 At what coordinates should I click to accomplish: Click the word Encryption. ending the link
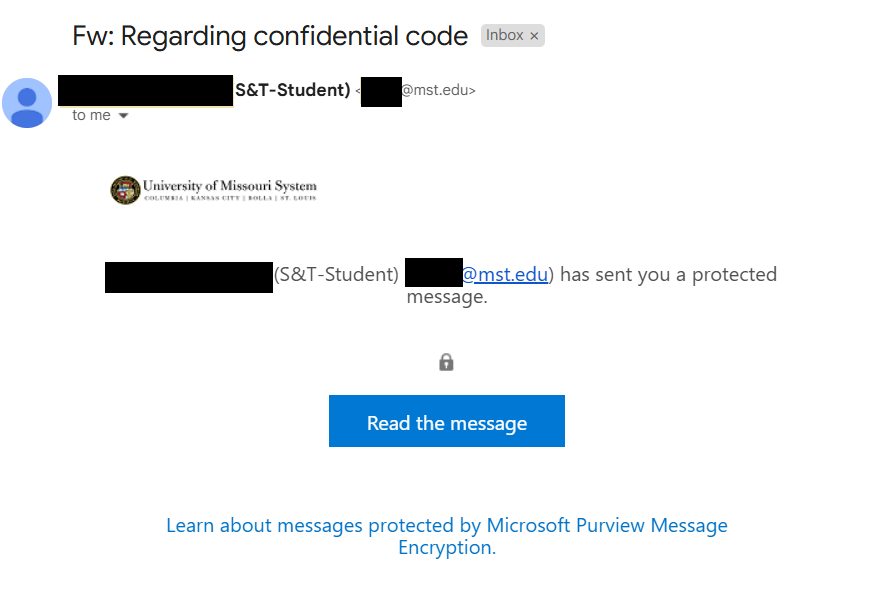[447, 548]
